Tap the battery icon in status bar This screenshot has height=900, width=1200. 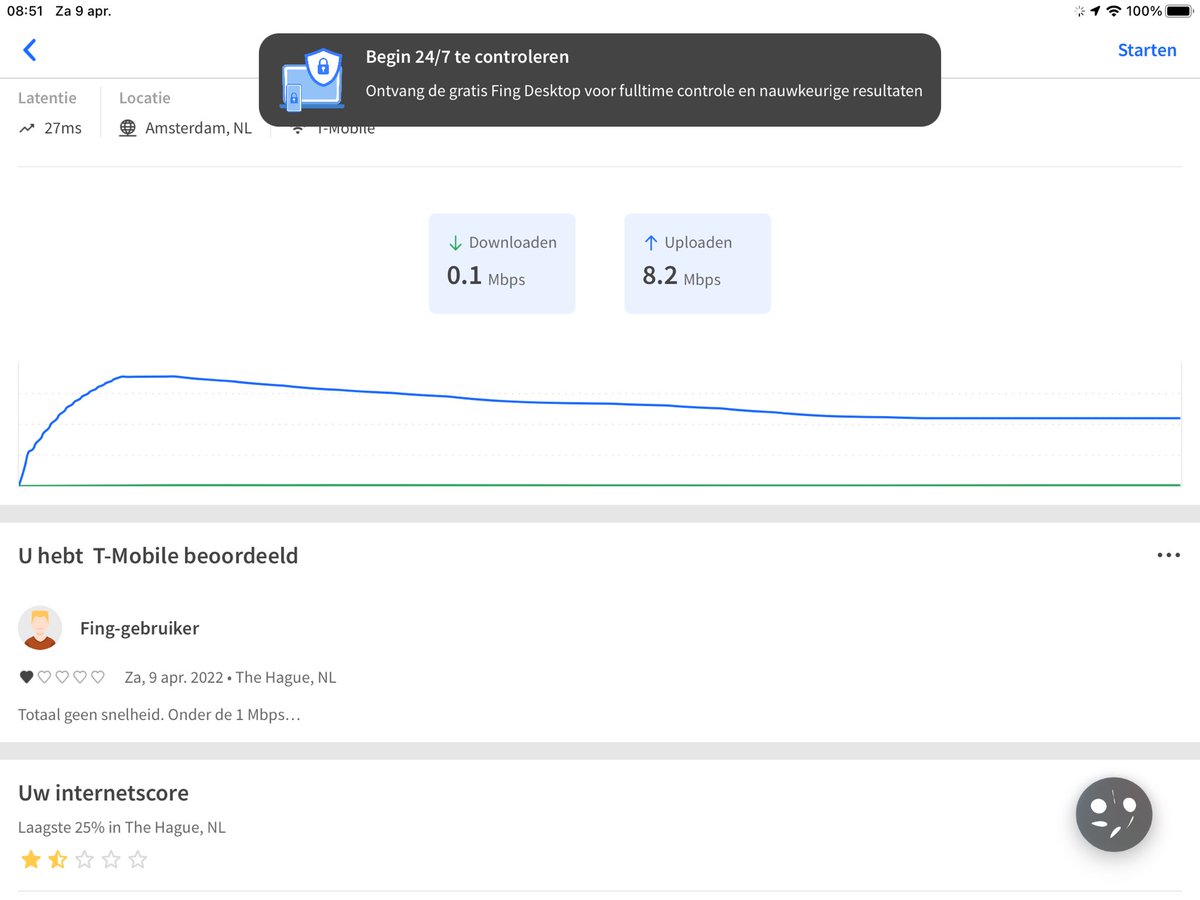pos(1179,11)
